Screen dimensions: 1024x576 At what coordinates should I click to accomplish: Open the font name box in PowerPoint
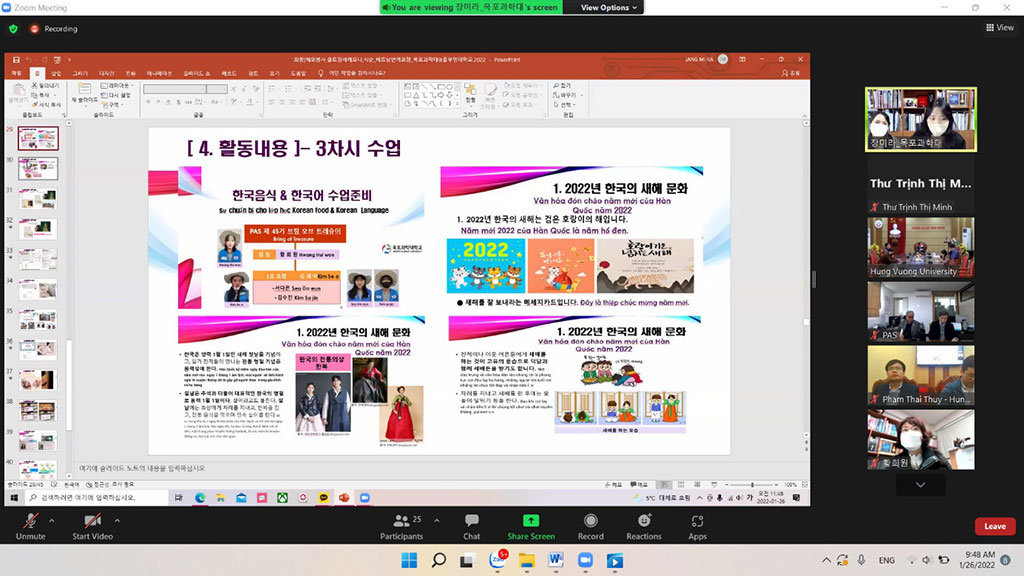tap(175, 89)
